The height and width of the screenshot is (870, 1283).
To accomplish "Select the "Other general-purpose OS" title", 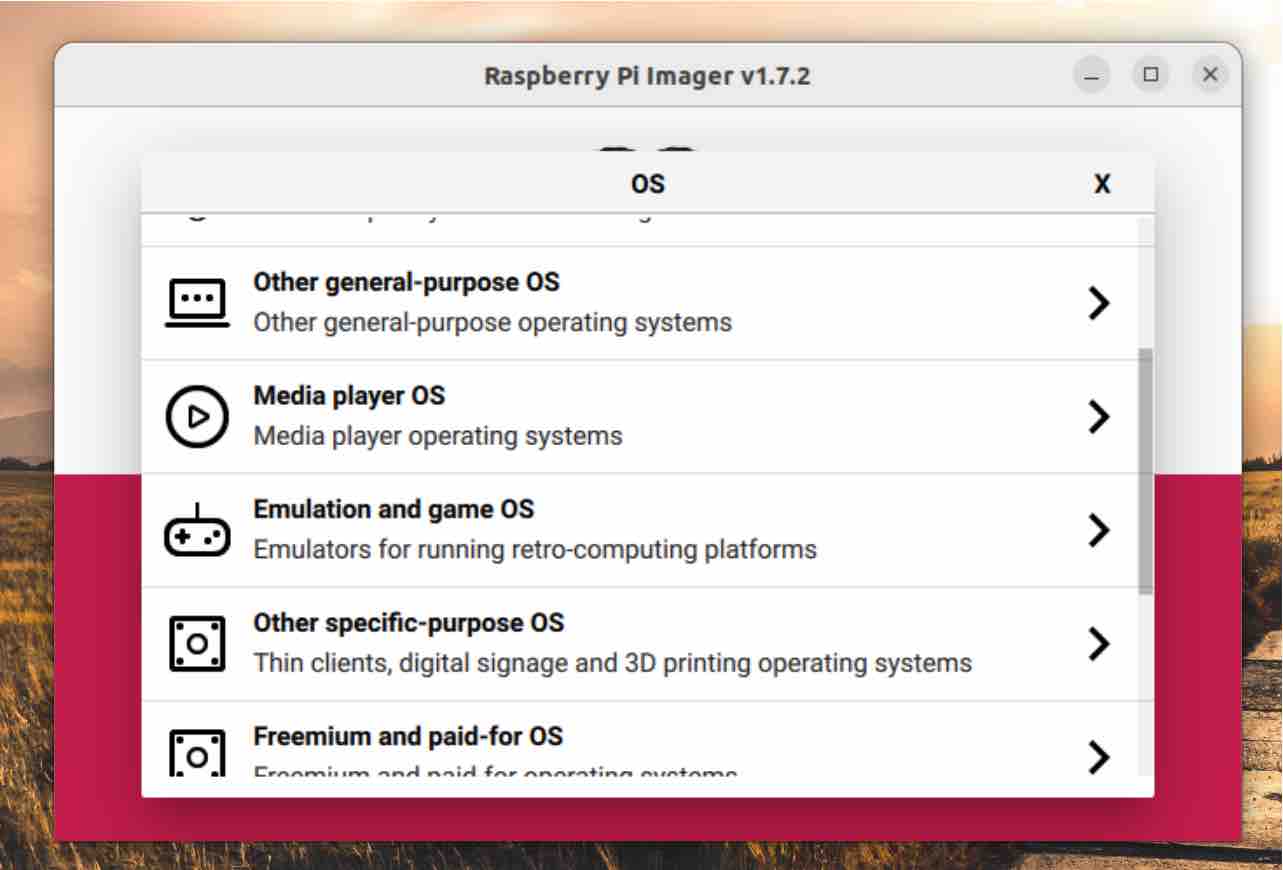I will coord(406,282).
